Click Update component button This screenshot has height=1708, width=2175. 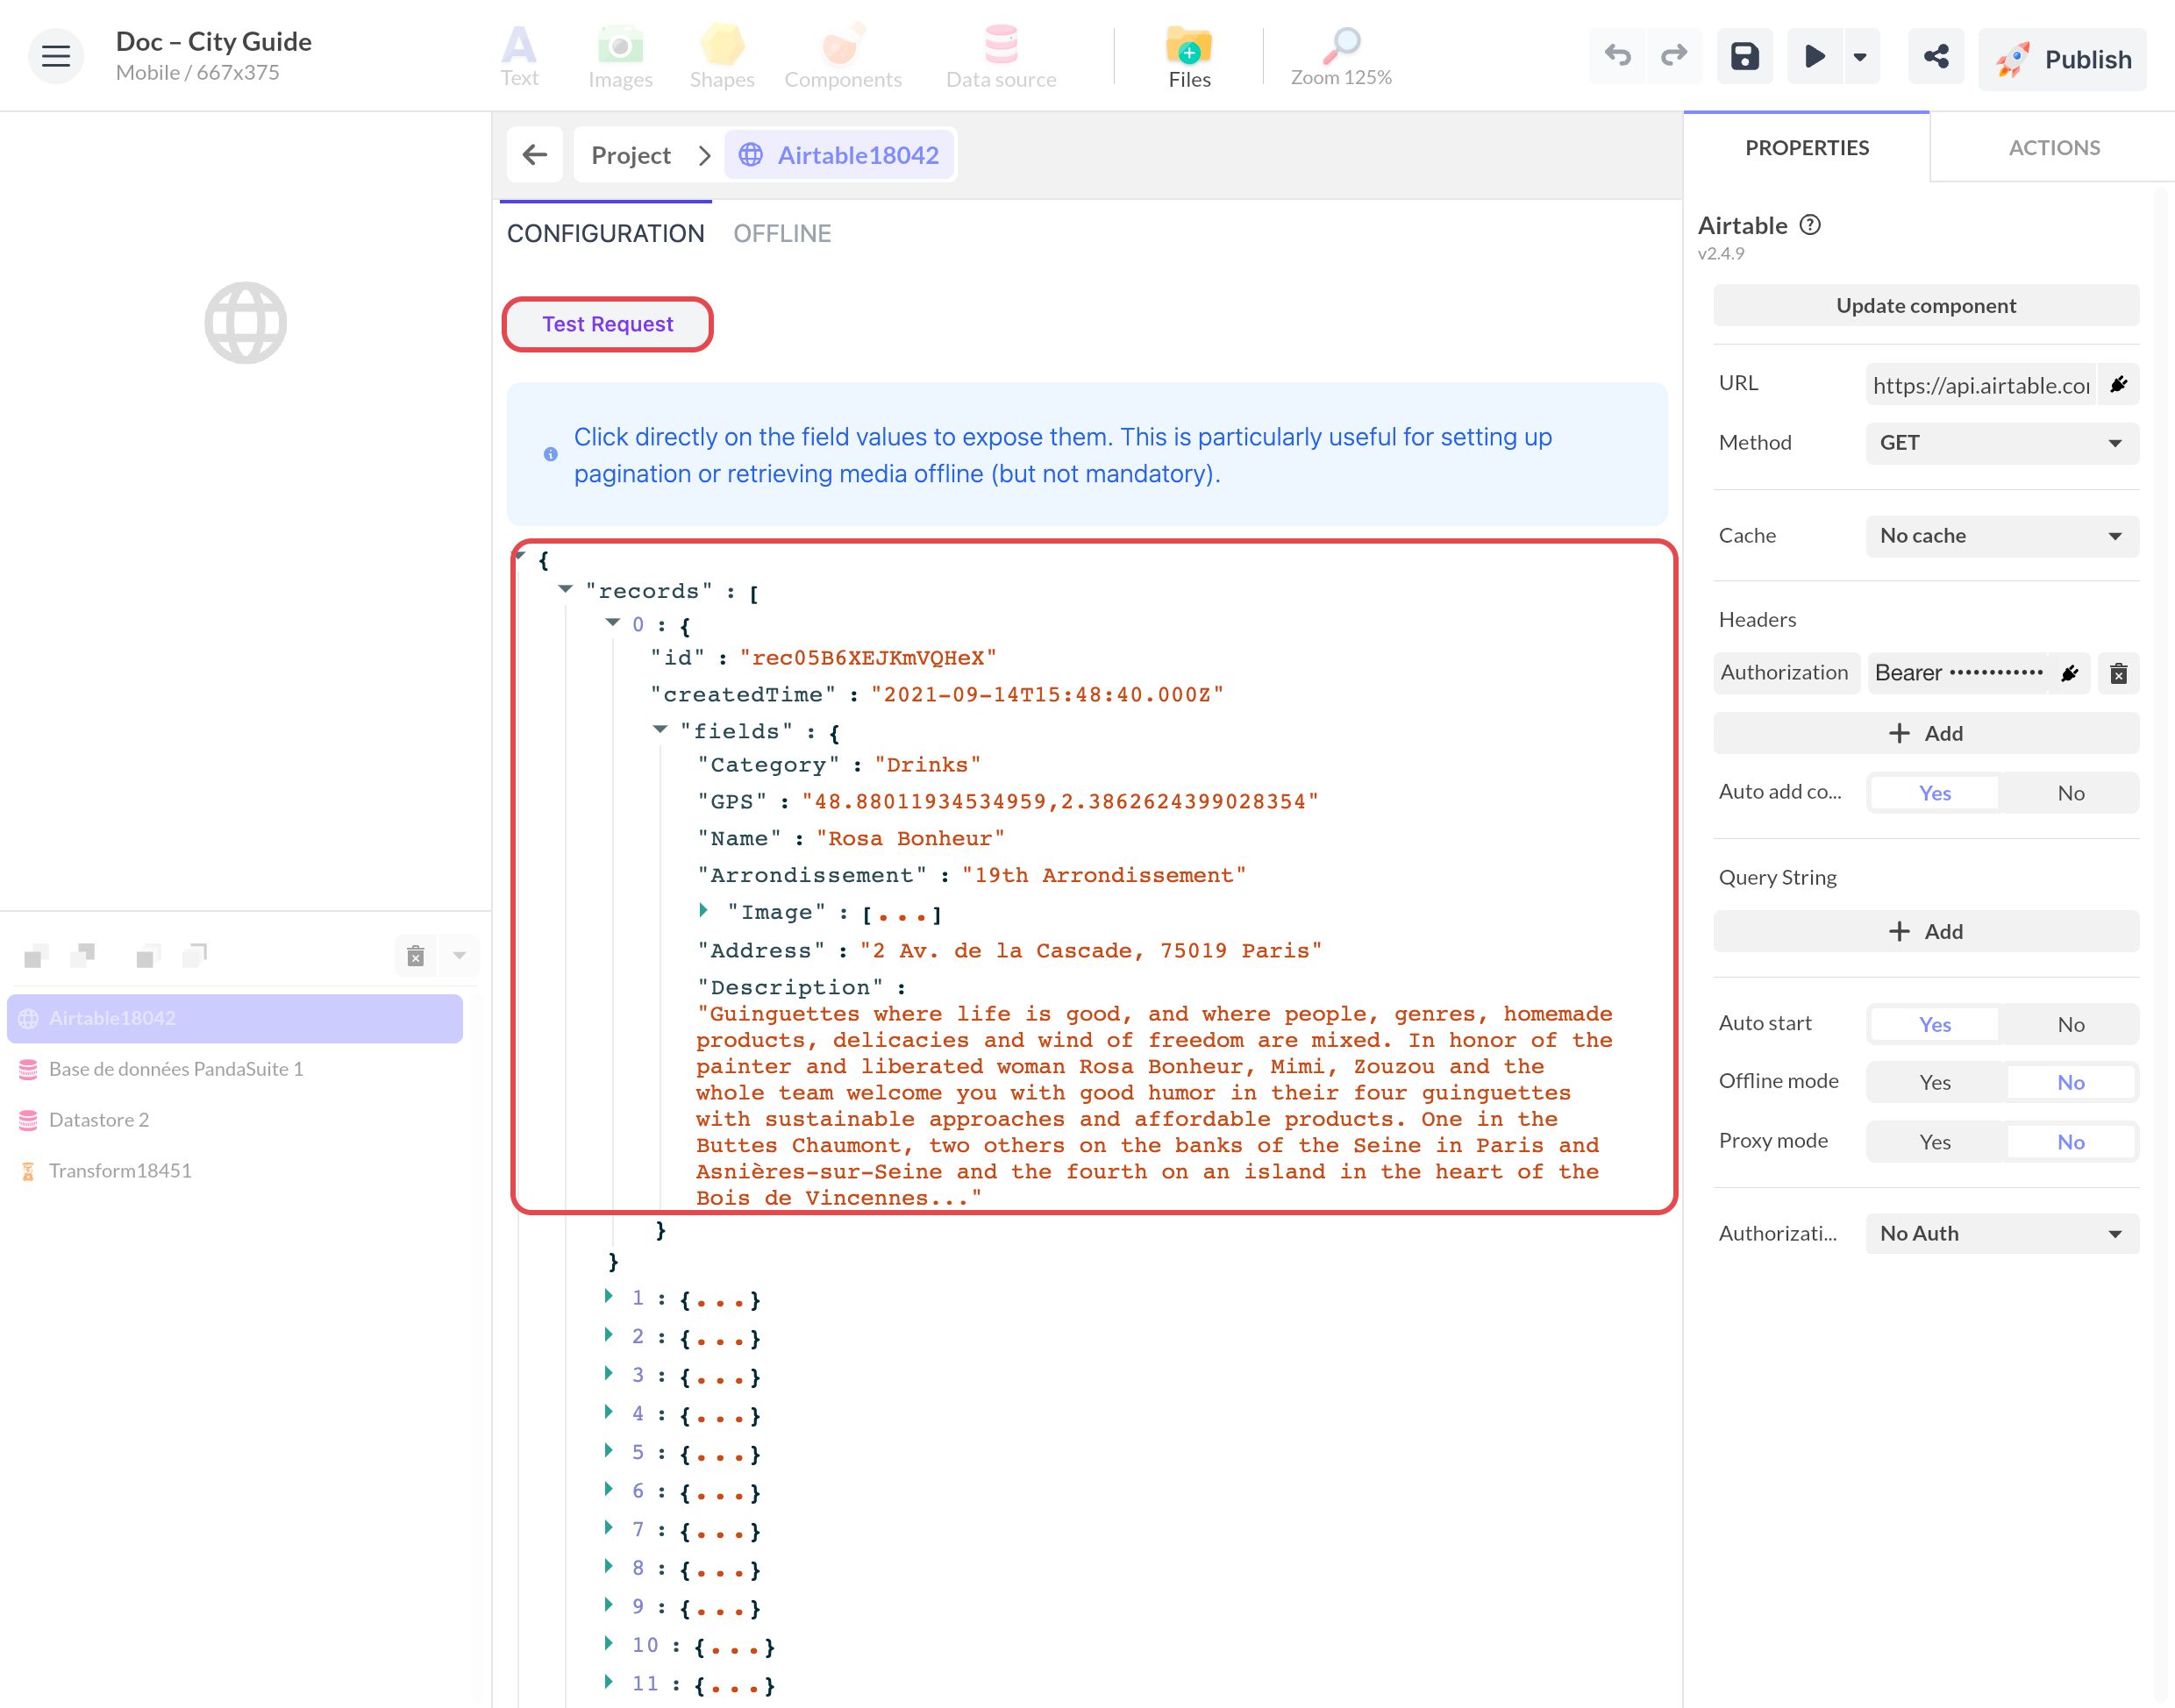click(1926, 306)
